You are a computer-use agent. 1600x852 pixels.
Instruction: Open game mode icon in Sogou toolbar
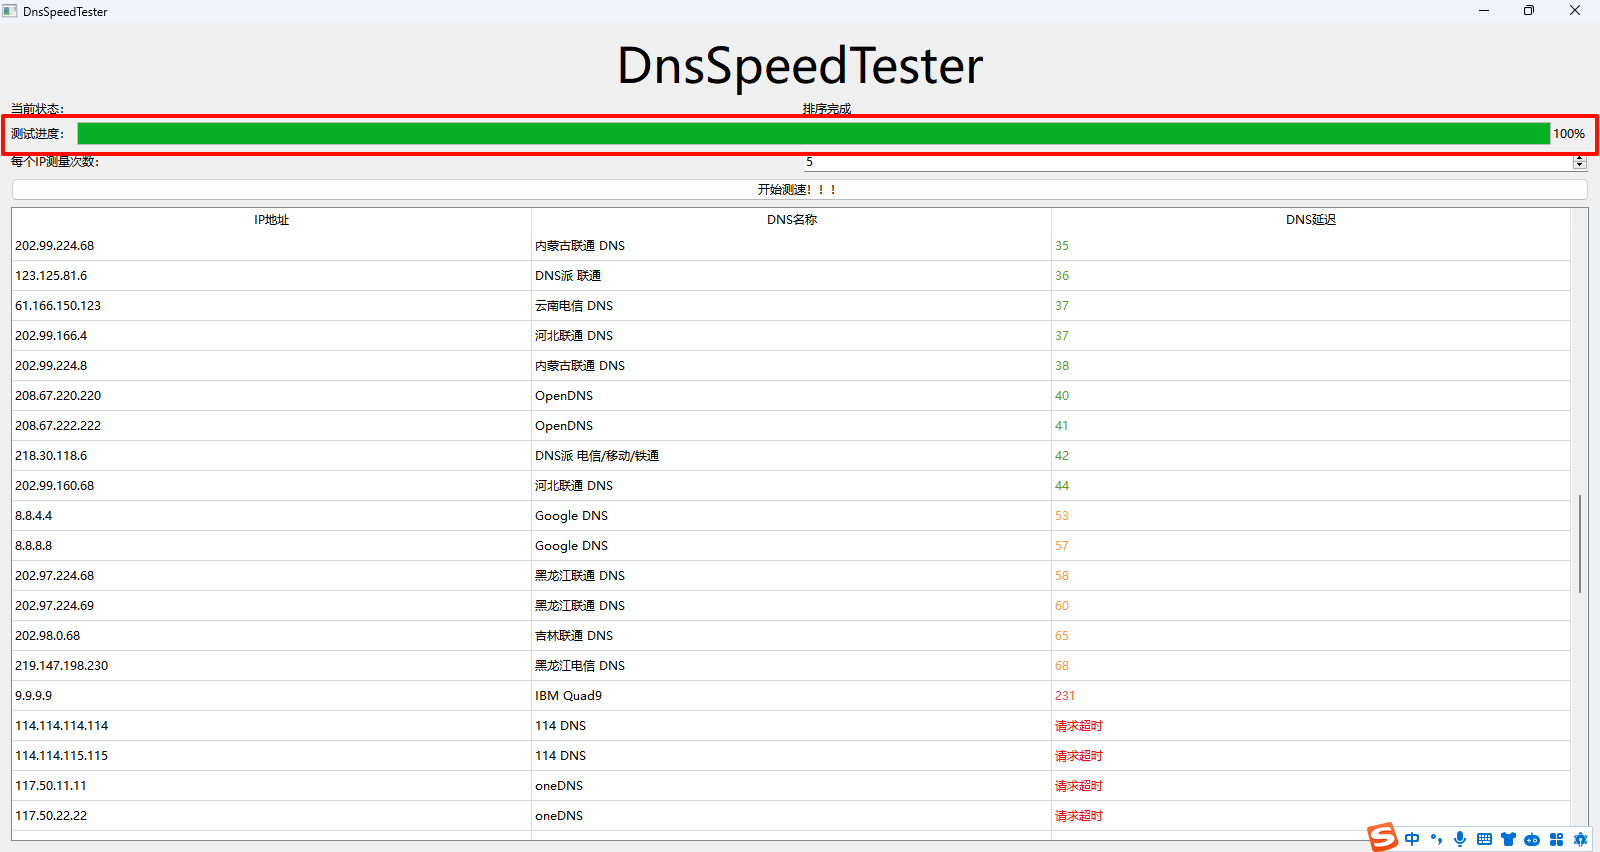[x=1532, y=839]
